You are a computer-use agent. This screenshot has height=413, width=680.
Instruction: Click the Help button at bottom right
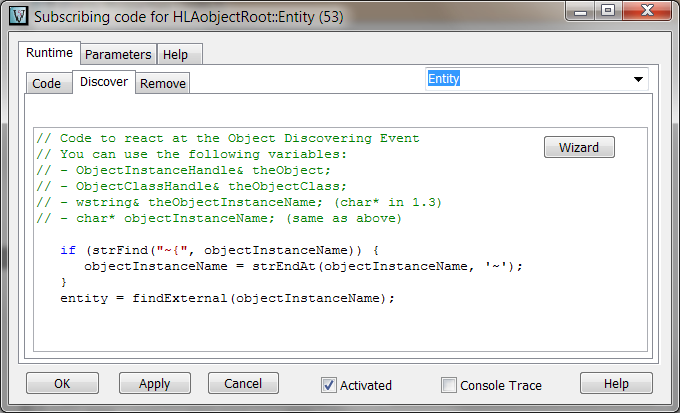tap(616, 384)
